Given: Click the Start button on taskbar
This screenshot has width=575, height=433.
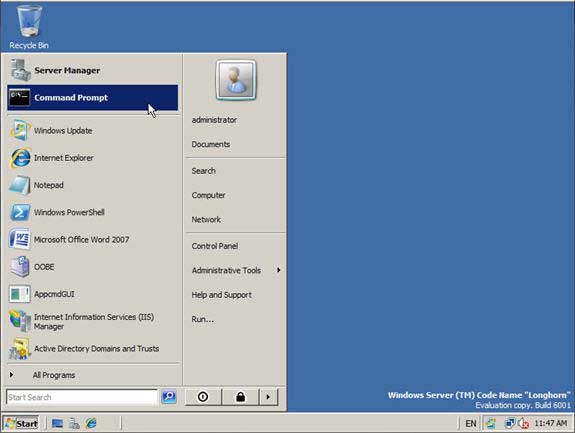Looking at the screenshot, I should [x=21, y=423].
